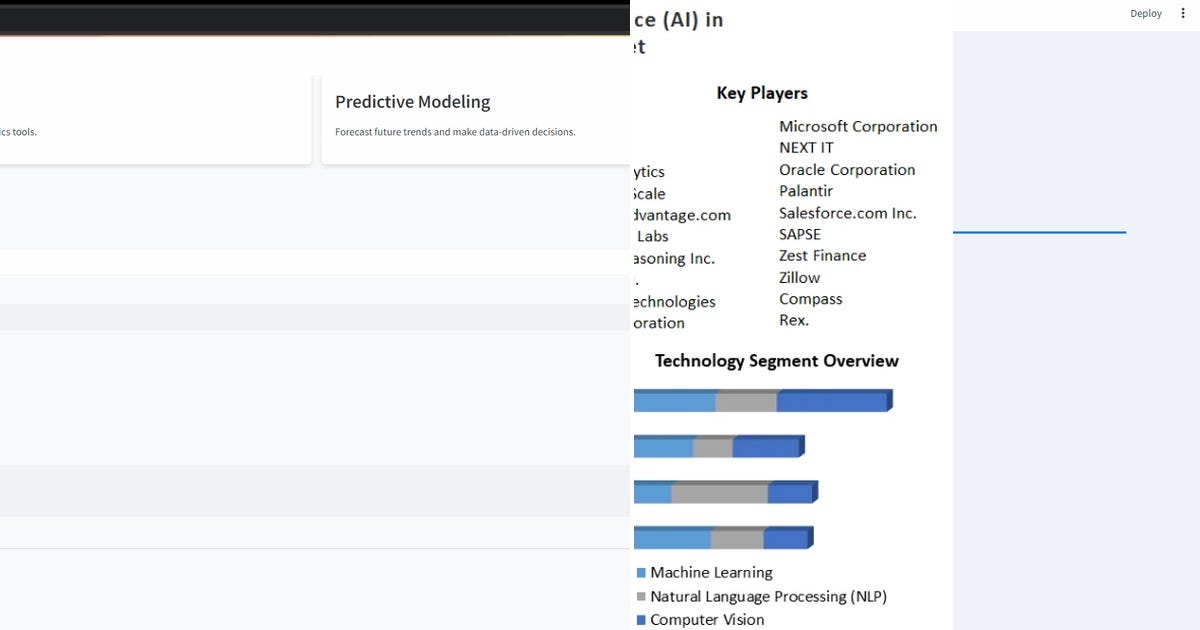Select the Computer Vision legend marker

pyautogui.click(x=641, y=619)
